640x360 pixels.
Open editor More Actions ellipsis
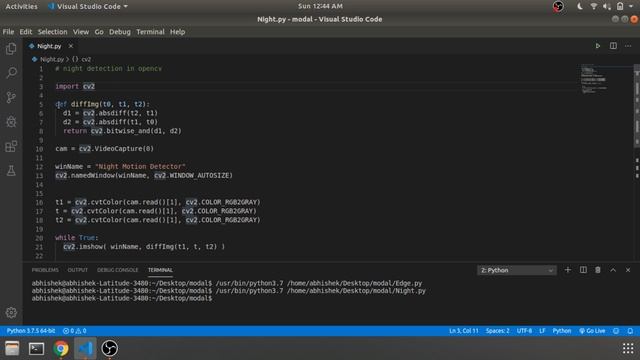(x=628, y=46)
